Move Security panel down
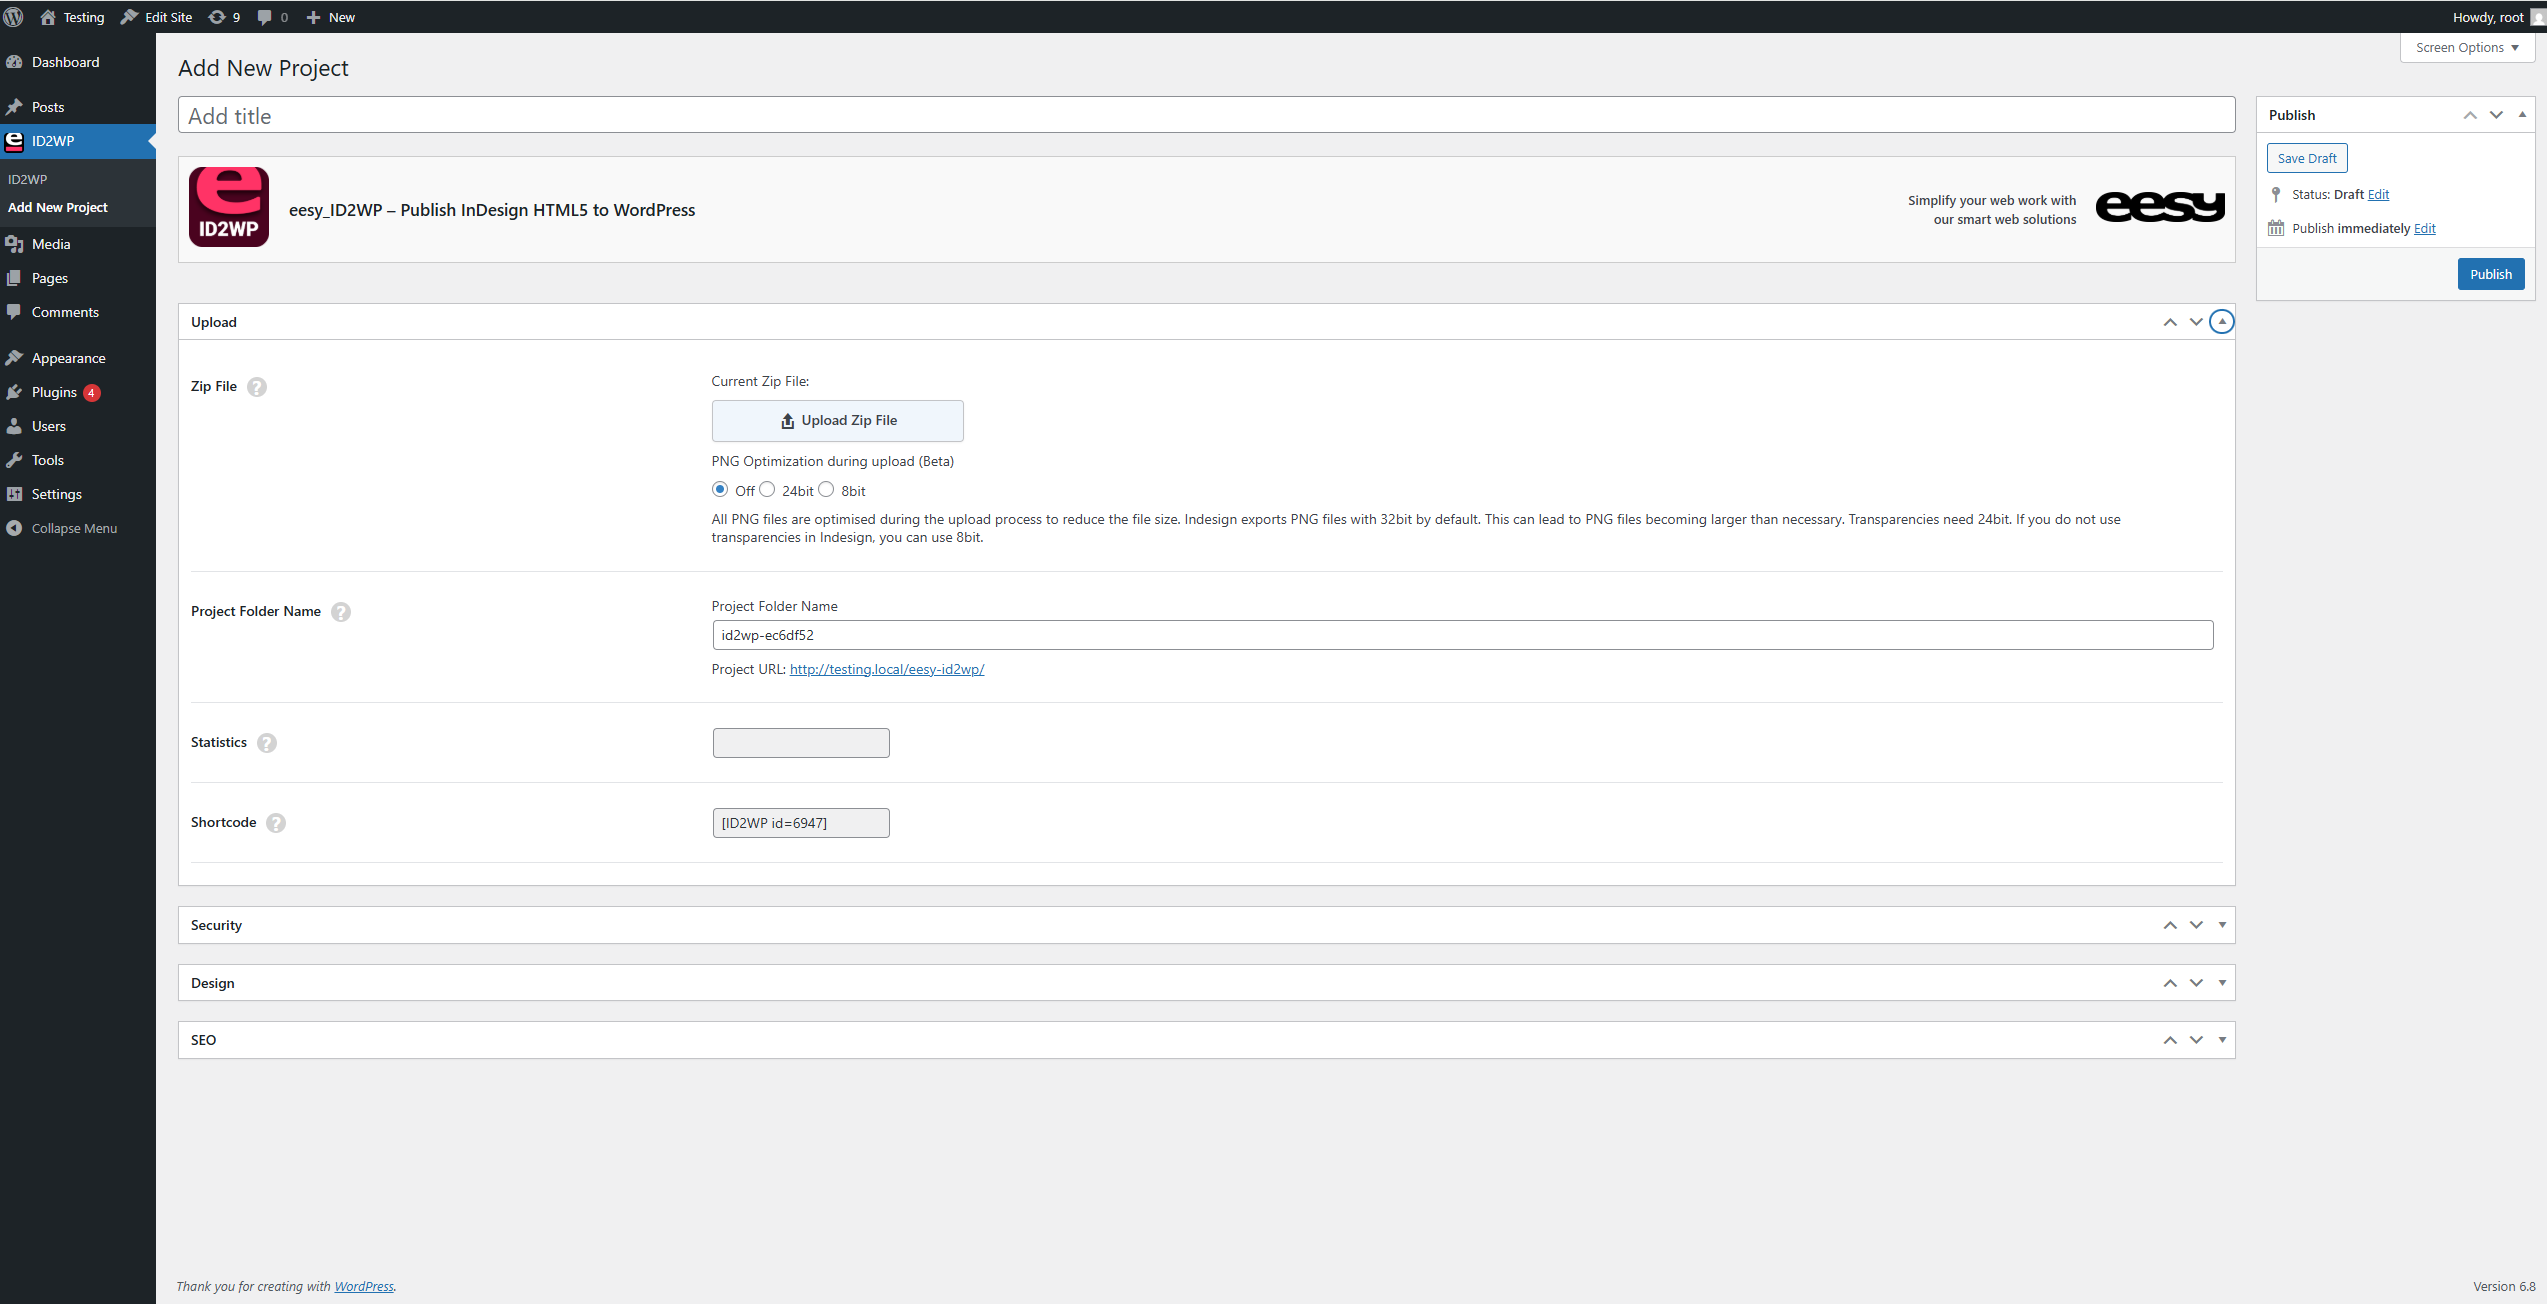2547x1304 pixels. pyautogui.click(x=2196, y=925)
